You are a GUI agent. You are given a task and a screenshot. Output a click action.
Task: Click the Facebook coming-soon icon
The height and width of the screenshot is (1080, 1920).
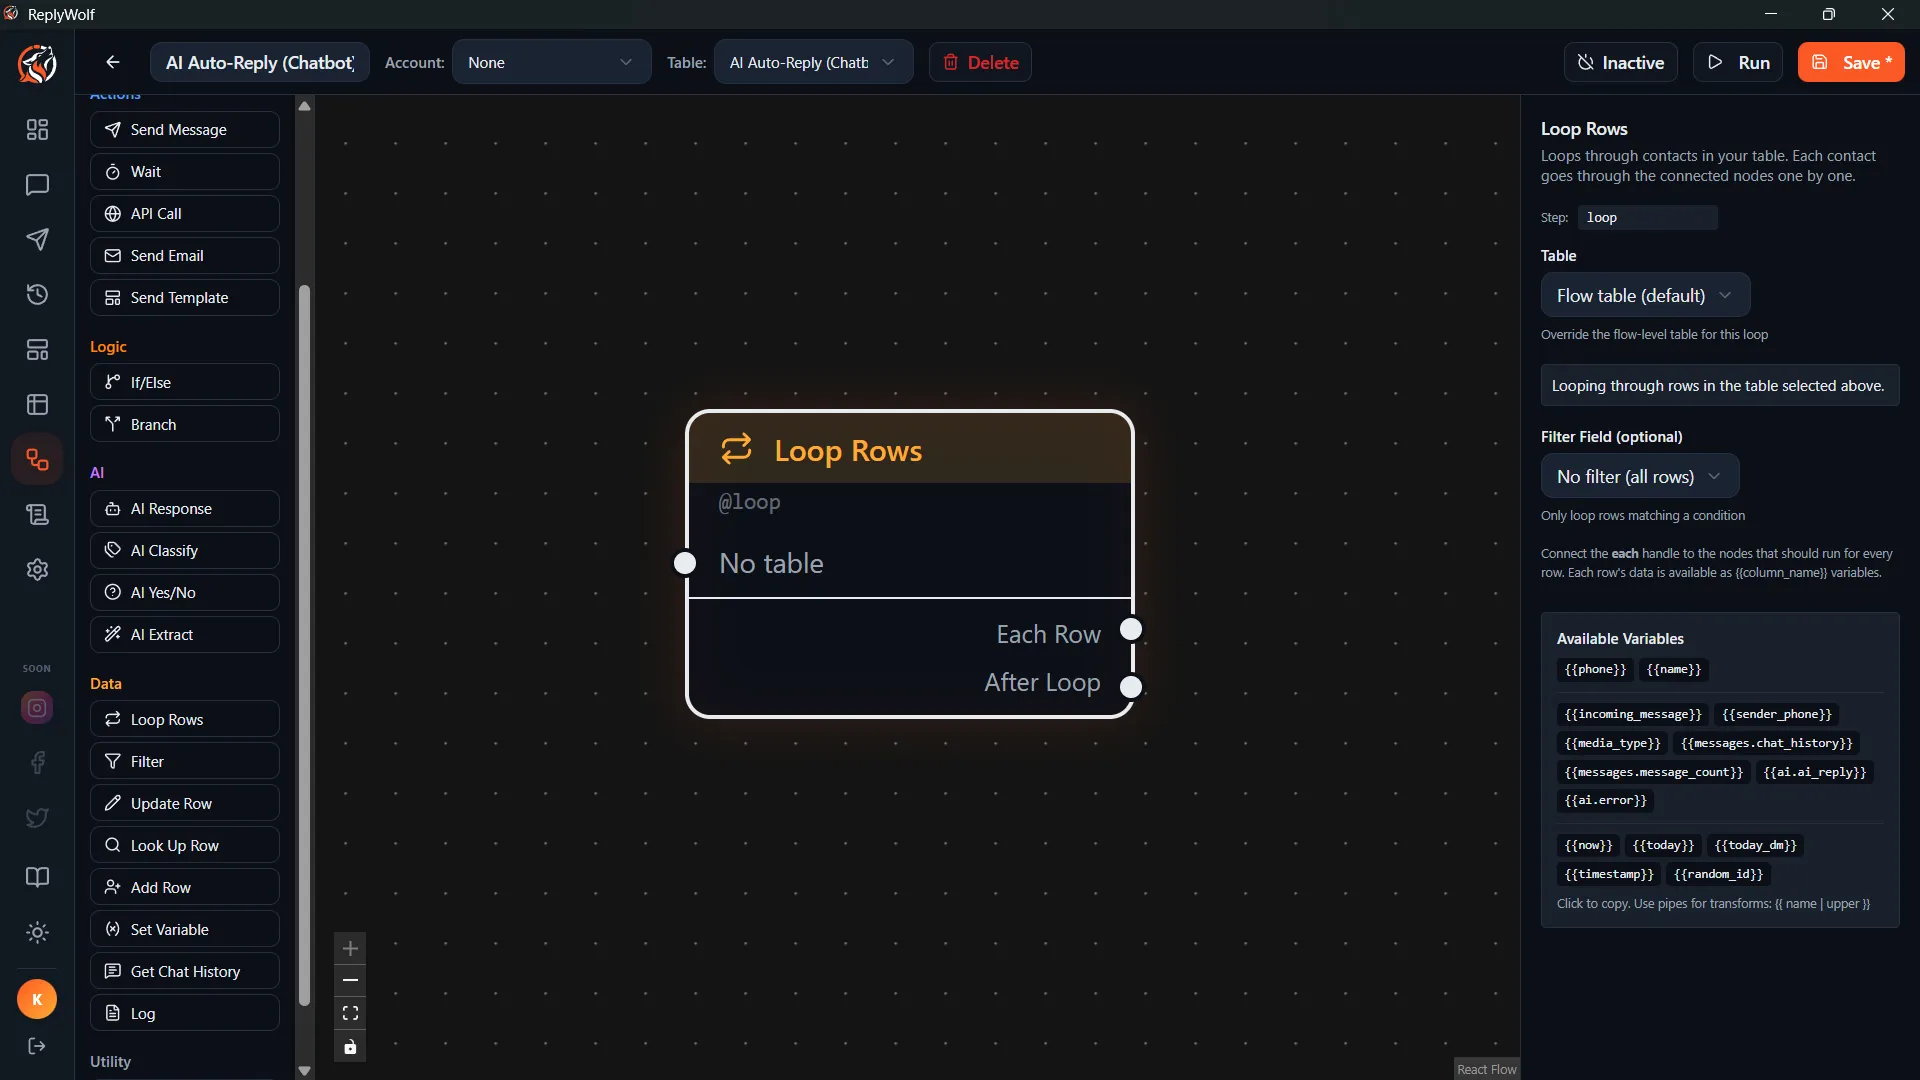point(37,763)
